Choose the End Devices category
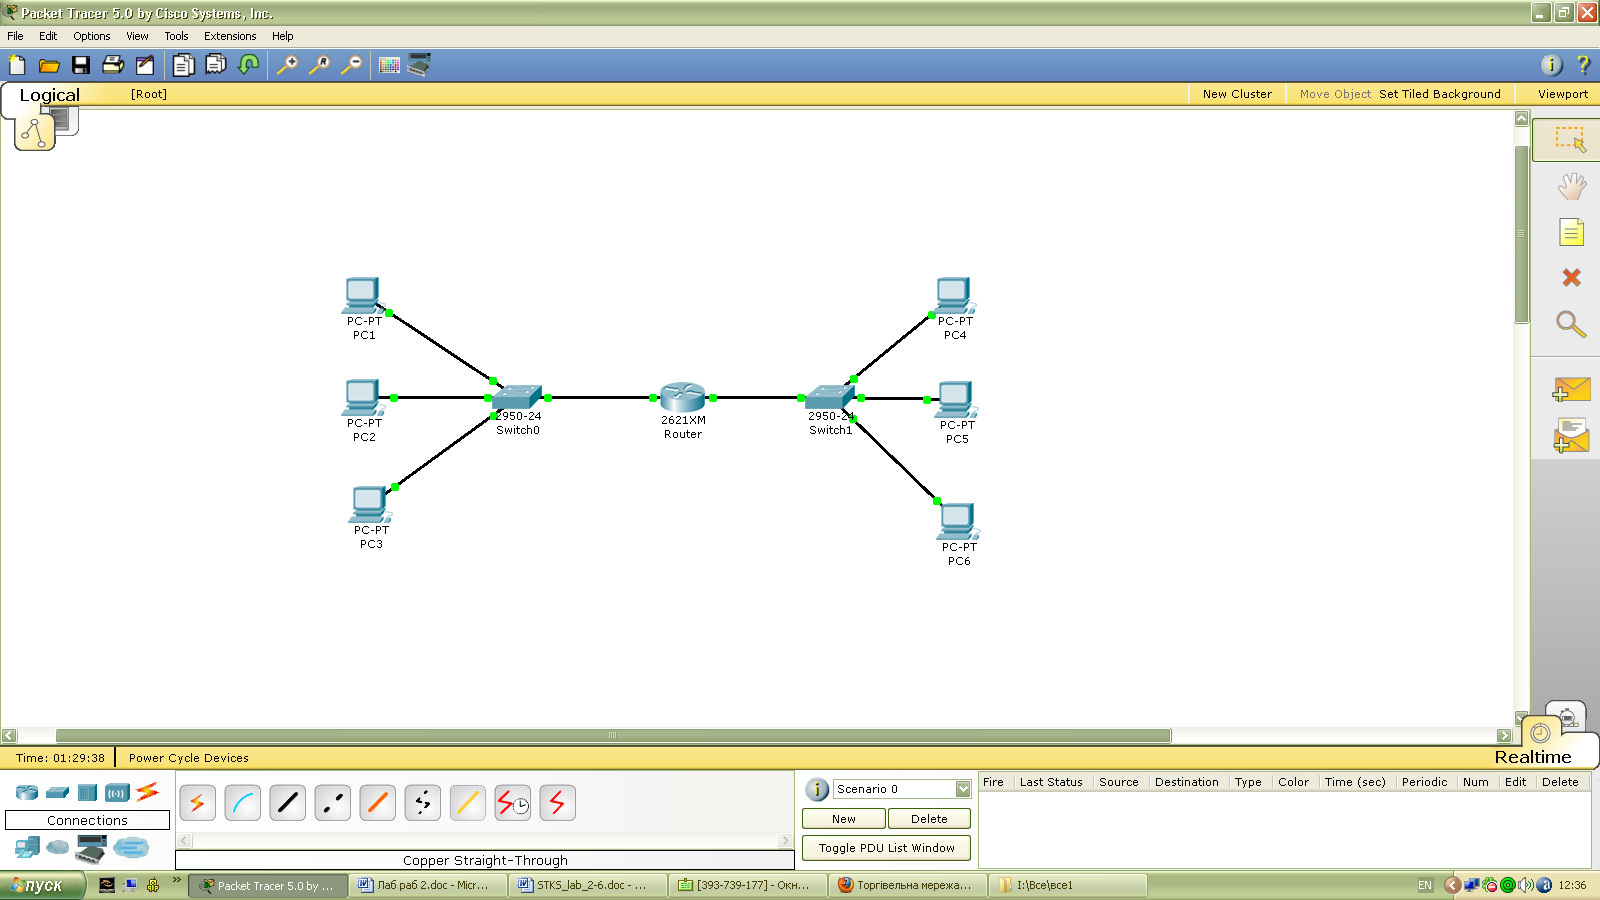1600x900 pixels. [27, 848]
